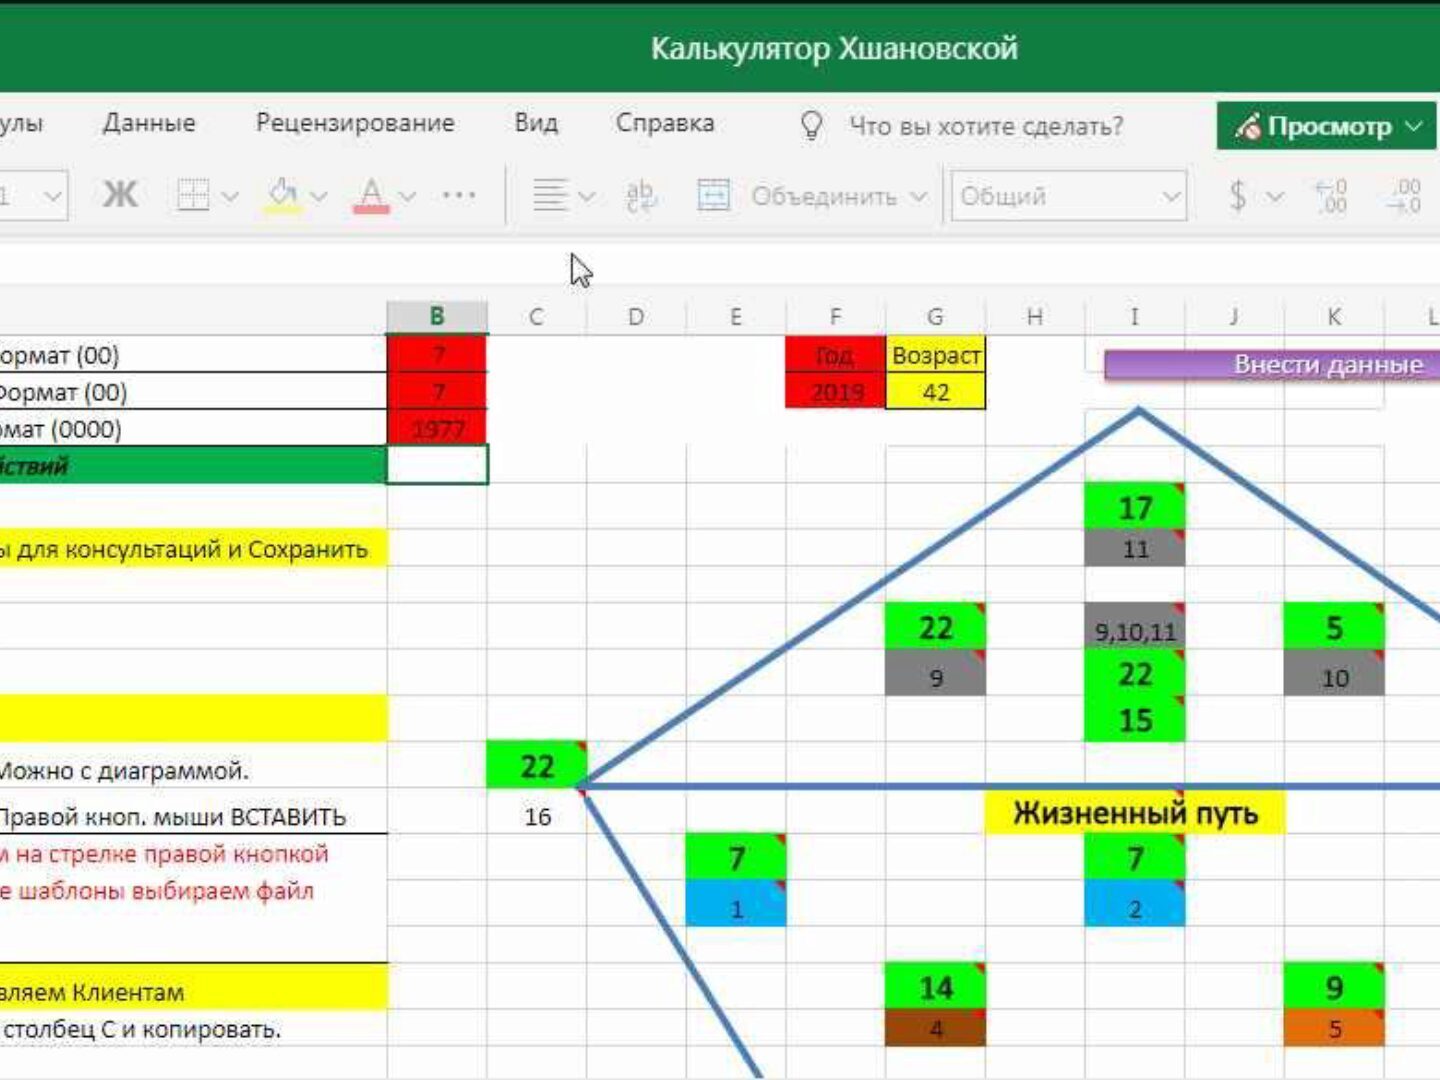Toggle wrap text in the toolbar
The width and height of the screenshot is (1440, 1080).
(640, 195)
